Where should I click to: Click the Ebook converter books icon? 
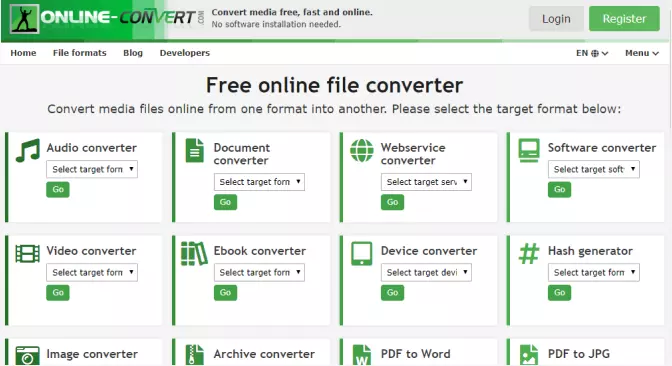coord(194,254)
